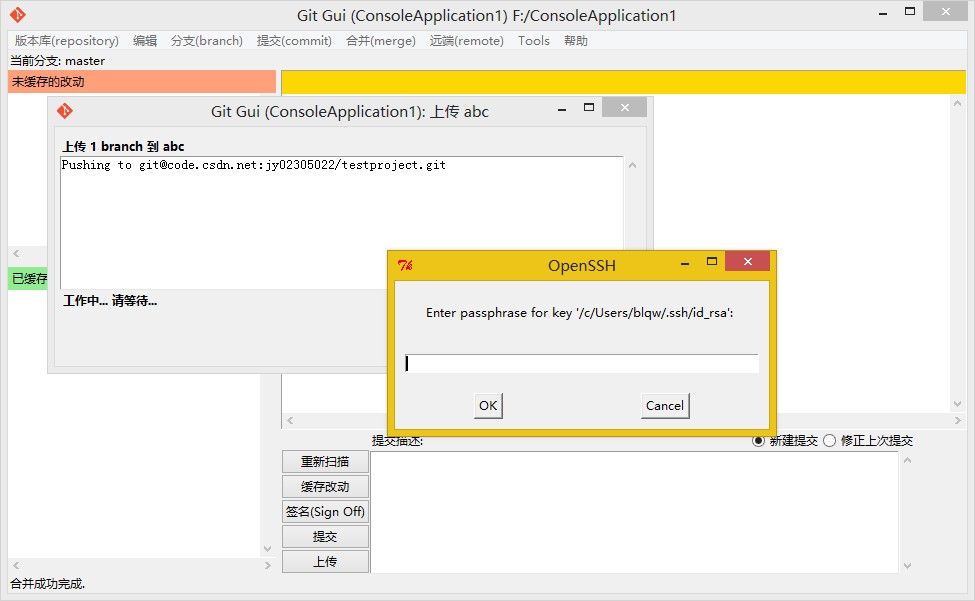Screen dimensions: 975x601
Task: Maximize the upload abc window
Action: pyautogui.click(x=589, y=108)
